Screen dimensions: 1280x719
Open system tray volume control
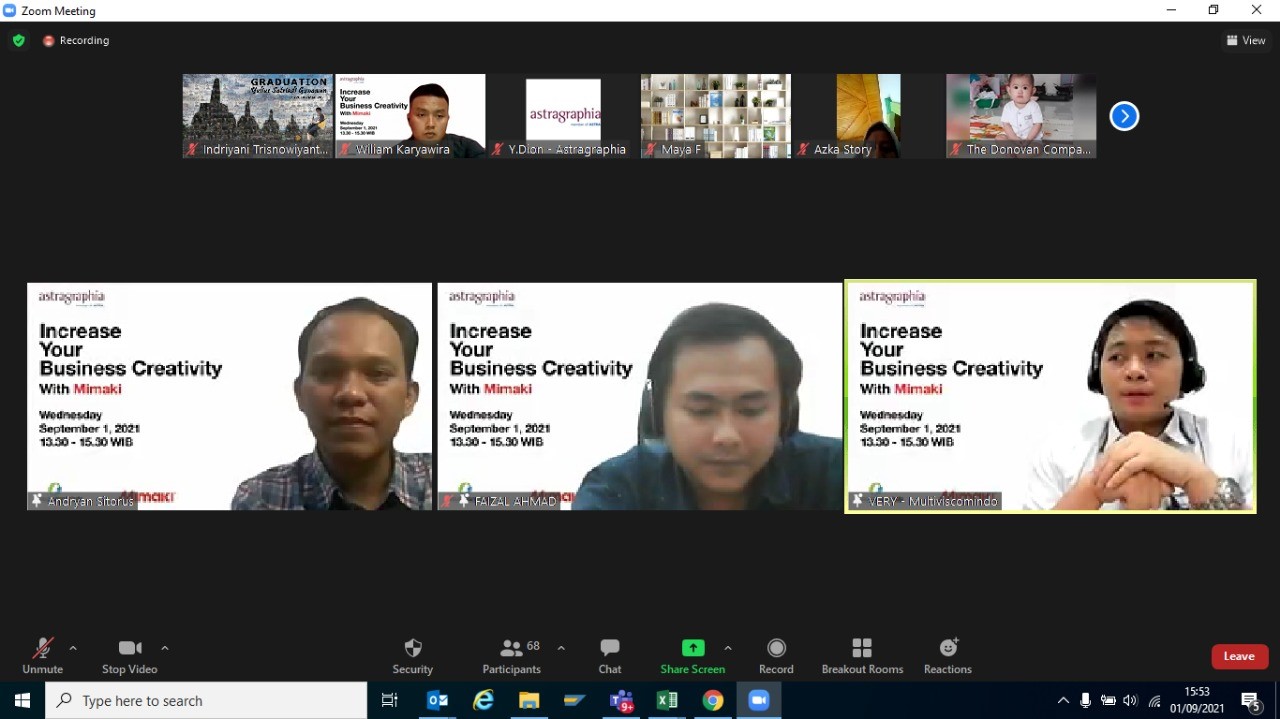click(x=1130, y=700)
